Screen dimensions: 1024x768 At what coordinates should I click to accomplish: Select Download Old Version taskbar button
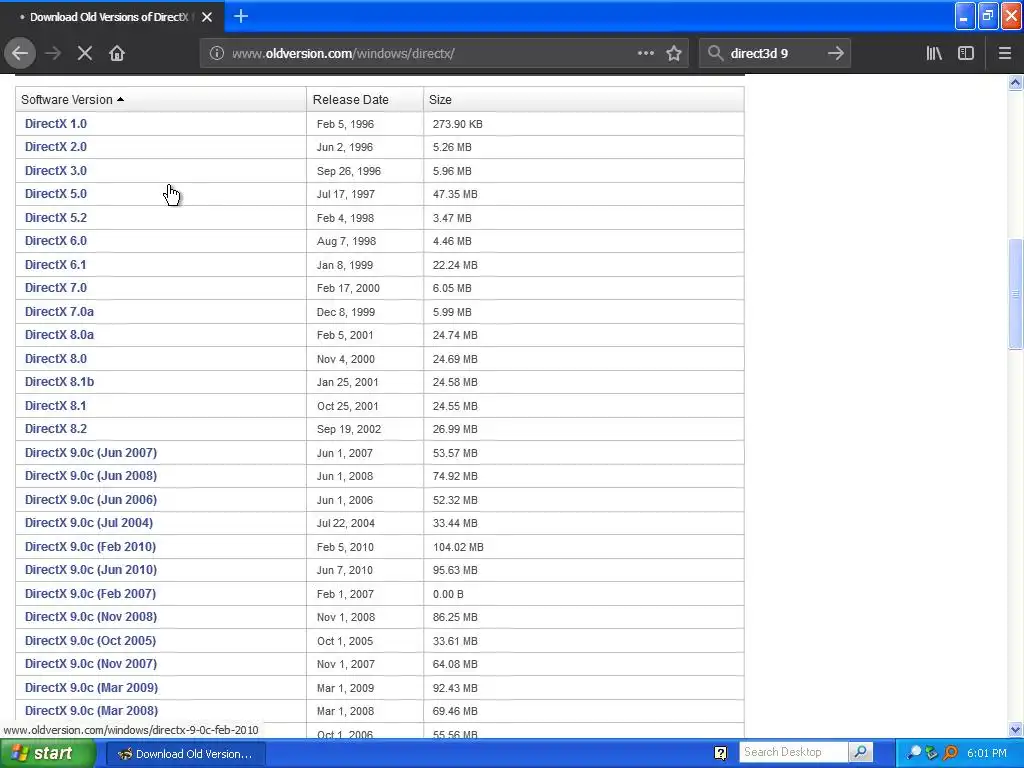pos(185,754)
